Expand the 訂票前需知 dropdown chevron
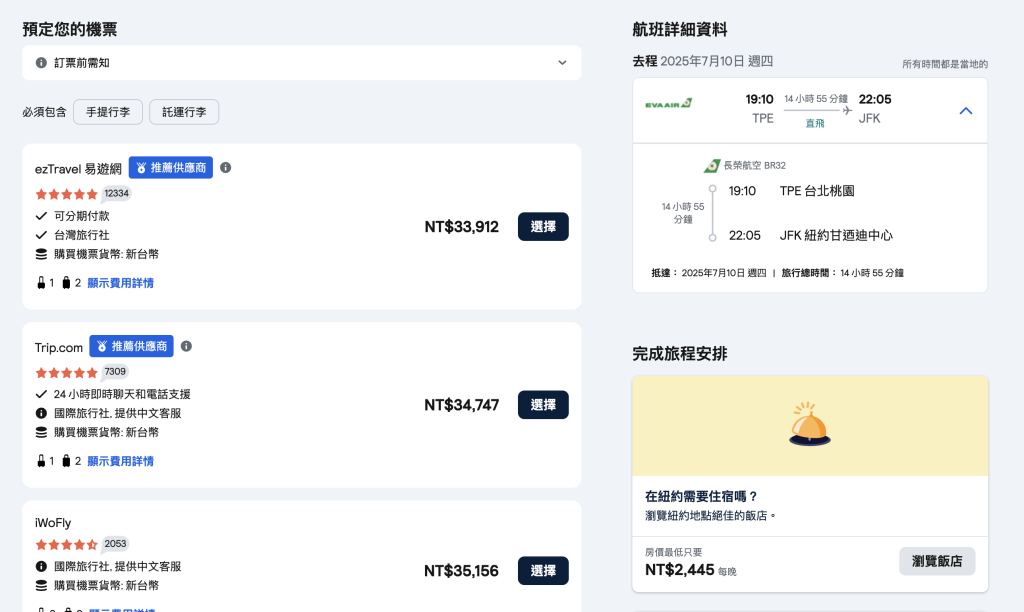 (562, 63)
